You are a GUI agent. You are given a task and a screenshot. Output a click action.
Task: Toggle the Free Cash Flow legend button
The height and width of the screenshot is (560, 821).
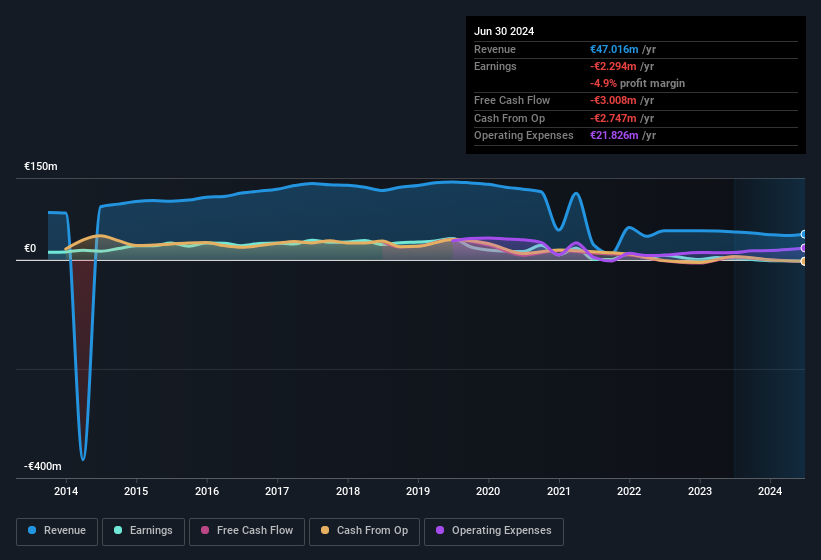pyautogui.click(x=247, y=531)
